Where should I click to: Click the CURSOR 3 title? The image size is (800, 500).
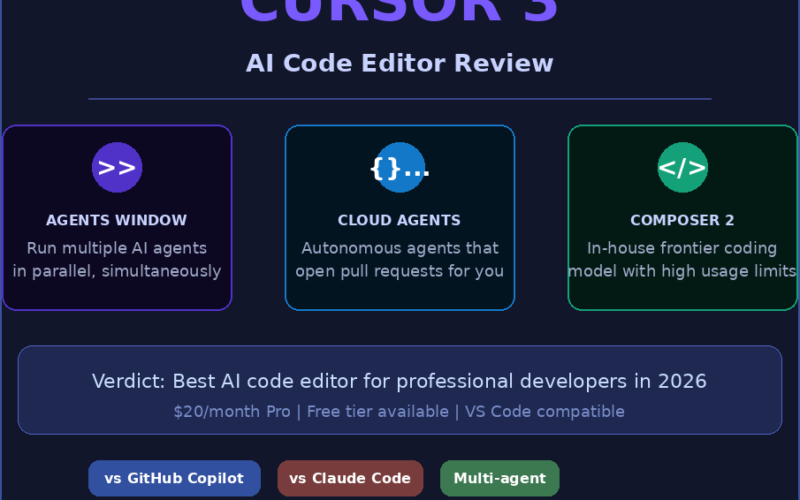(399, 11)
